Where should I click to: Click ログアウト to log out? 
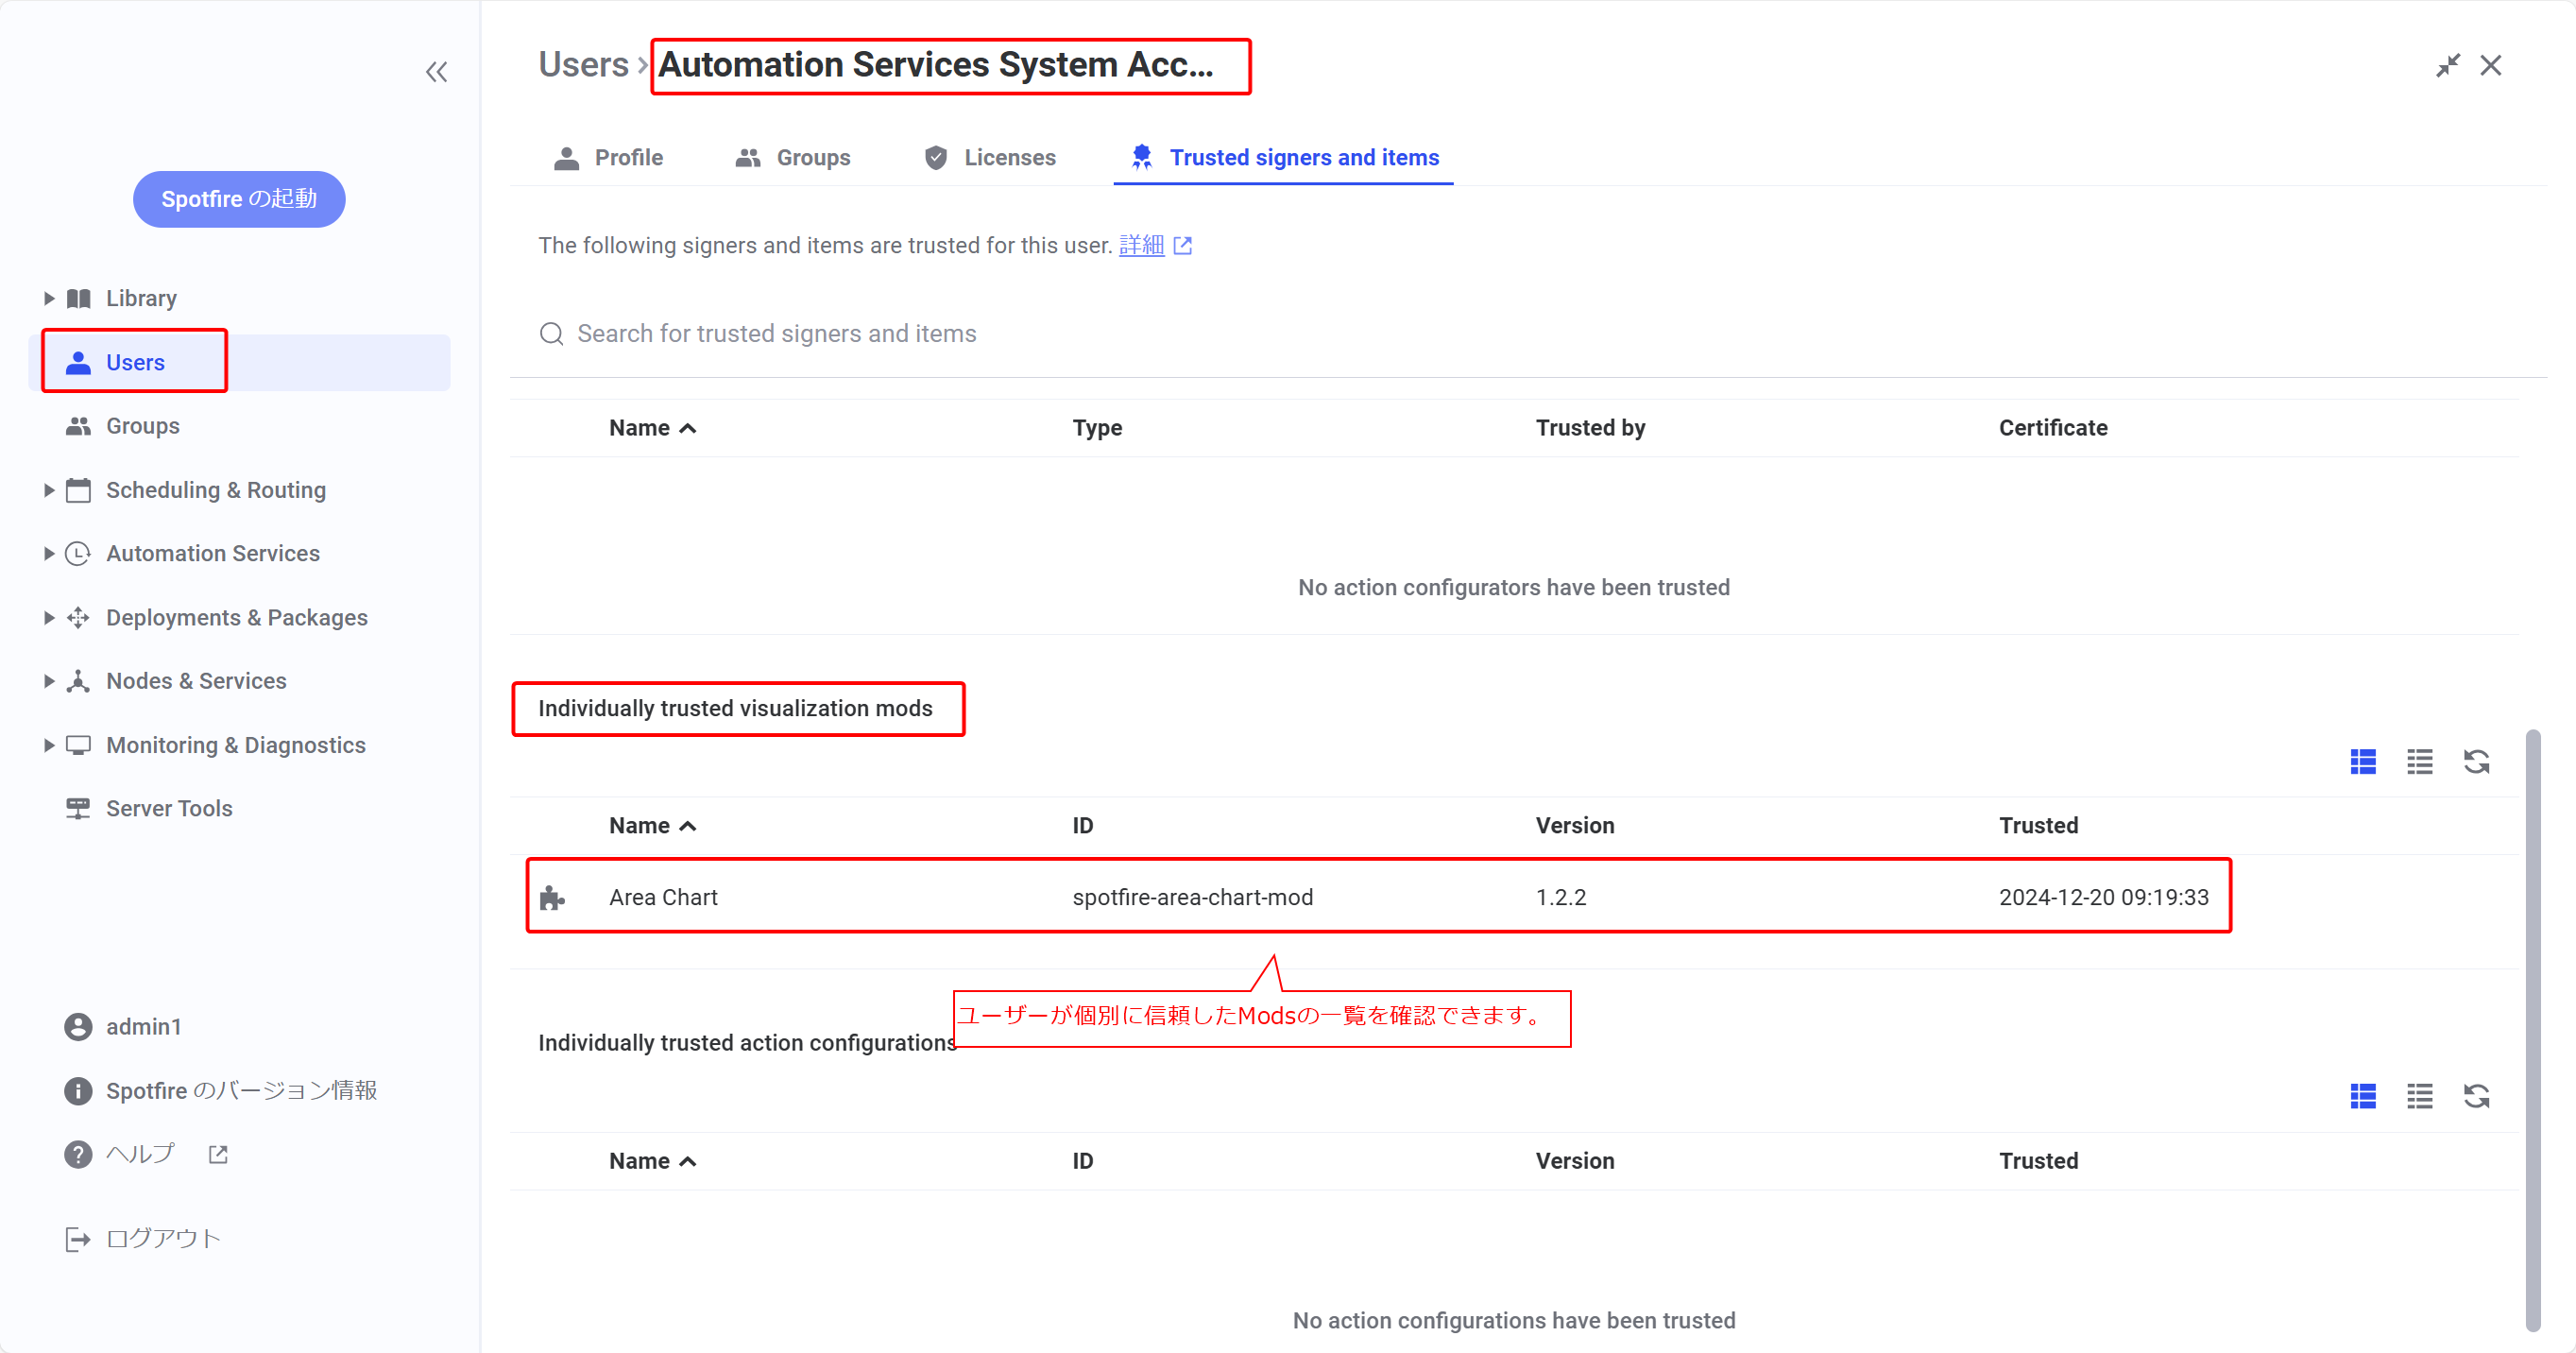click(163, 1238)
